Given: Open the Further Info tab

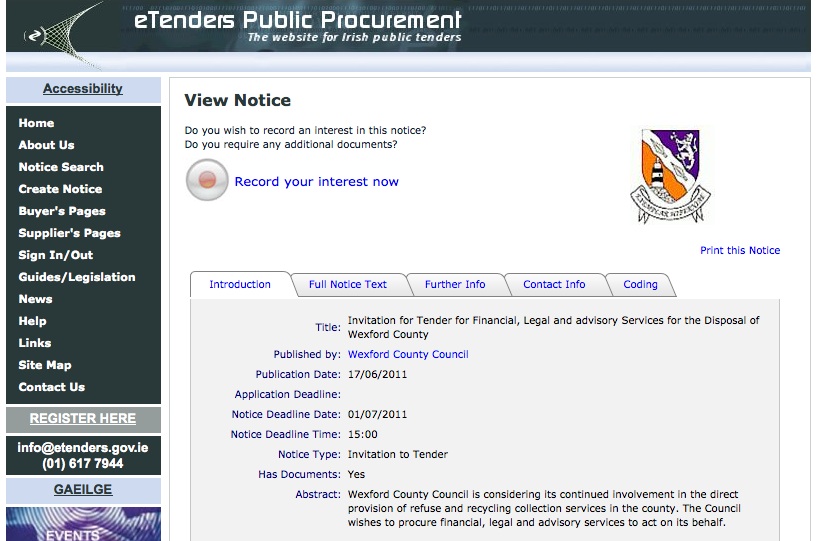Looking at the screenshot, I should pos(454,284).
